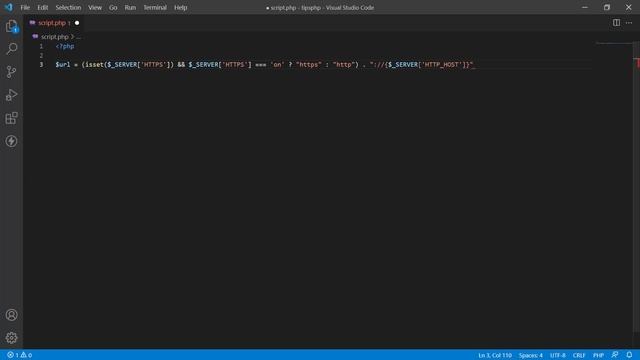This screenshot has height=360, width=640.
Task: Open the Help menu
Action: point(180,7)
